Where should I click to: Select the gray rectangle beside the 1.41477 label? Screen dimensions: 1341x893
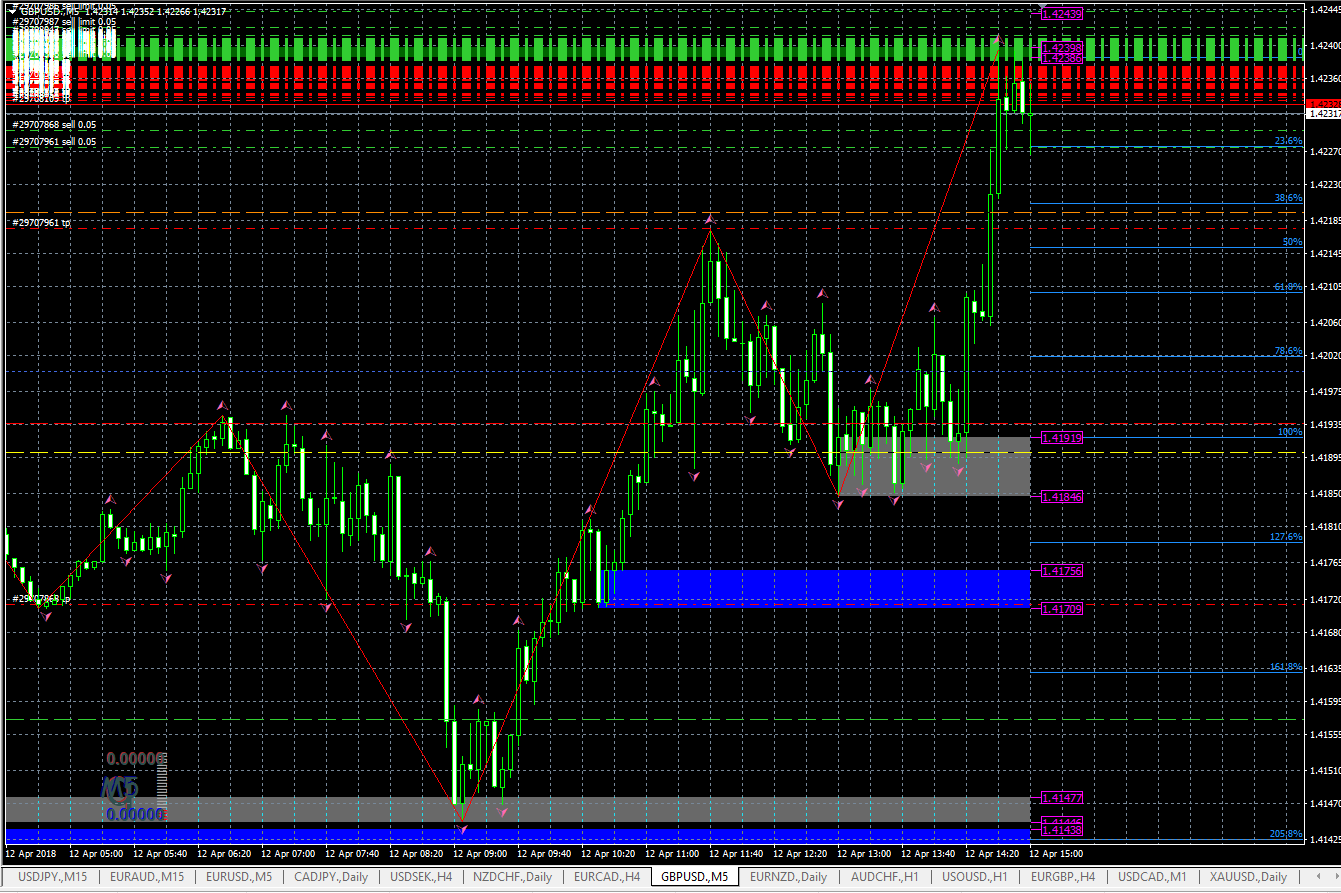coord(517,809)
